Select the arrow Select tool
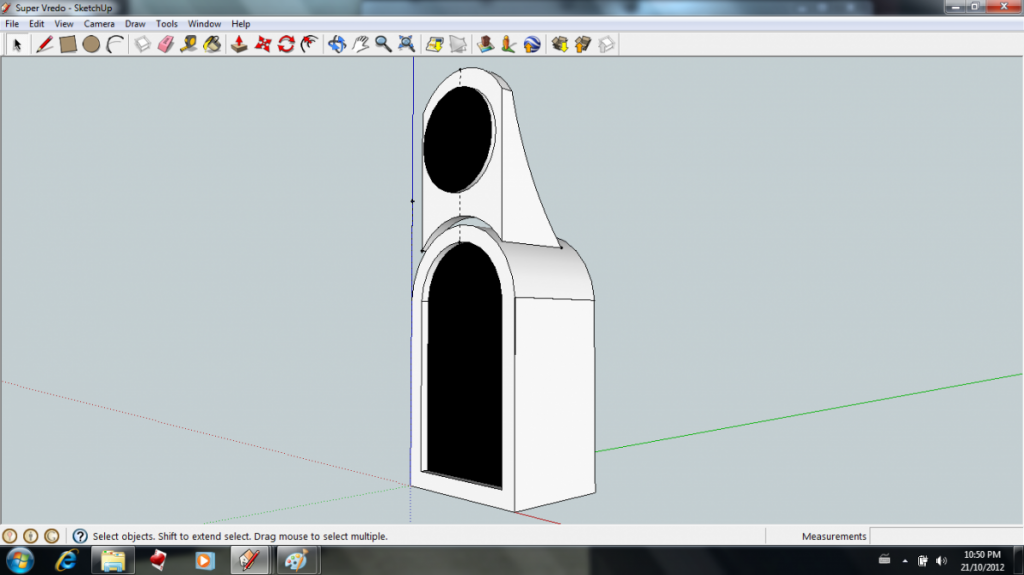This screenshot has height=575, width=1024. tap(17, 44)
